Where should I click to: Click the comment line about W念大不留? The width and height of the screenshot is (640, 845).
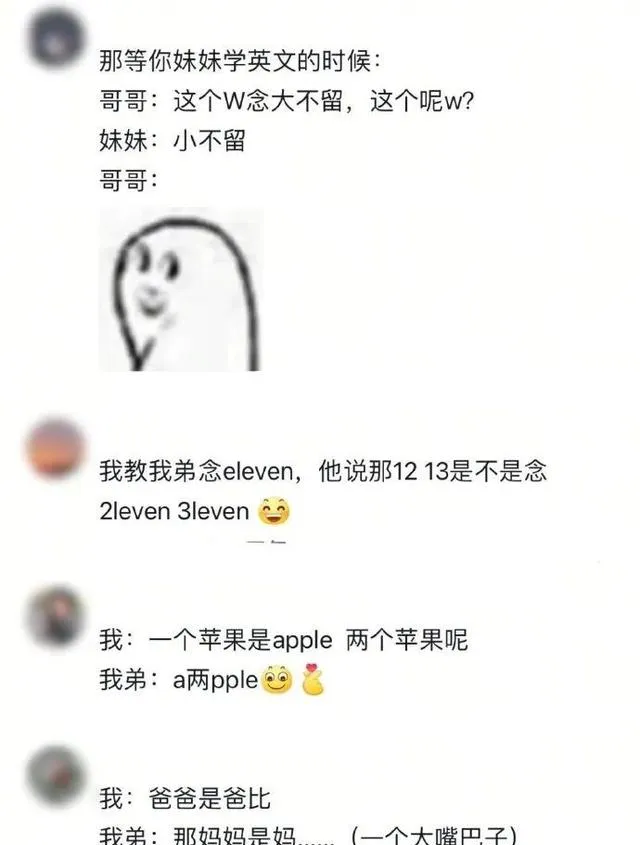[286, 101]
